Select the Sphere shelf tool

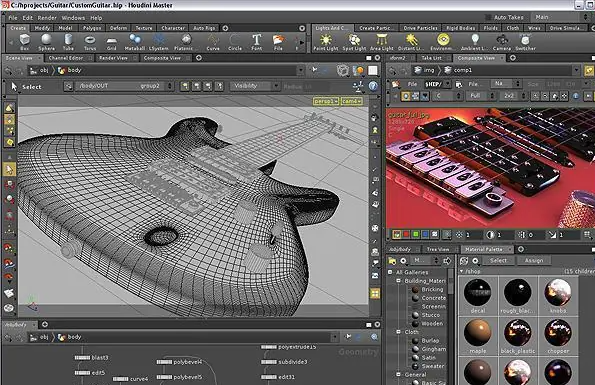pyautogui.click(x=46, y=42)
